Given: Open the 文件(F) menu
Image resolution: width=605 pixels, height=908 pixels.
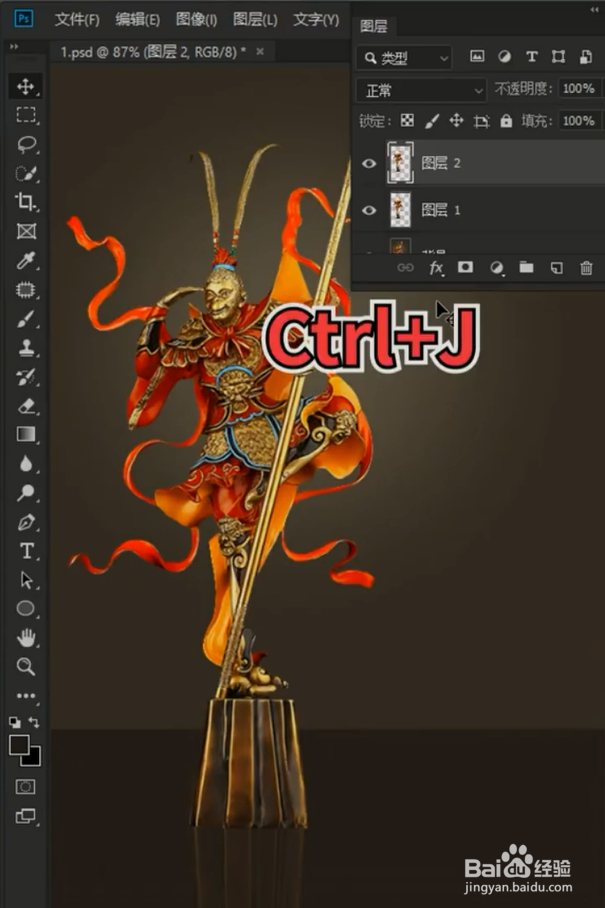Looking at the screenshot, I should 77,20.
